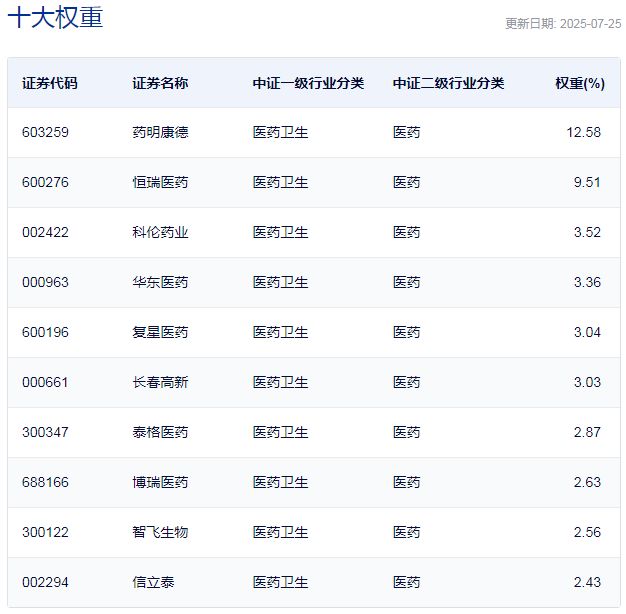
Task: Select the 长春高新 security name
Action: (x=160, y=382)
